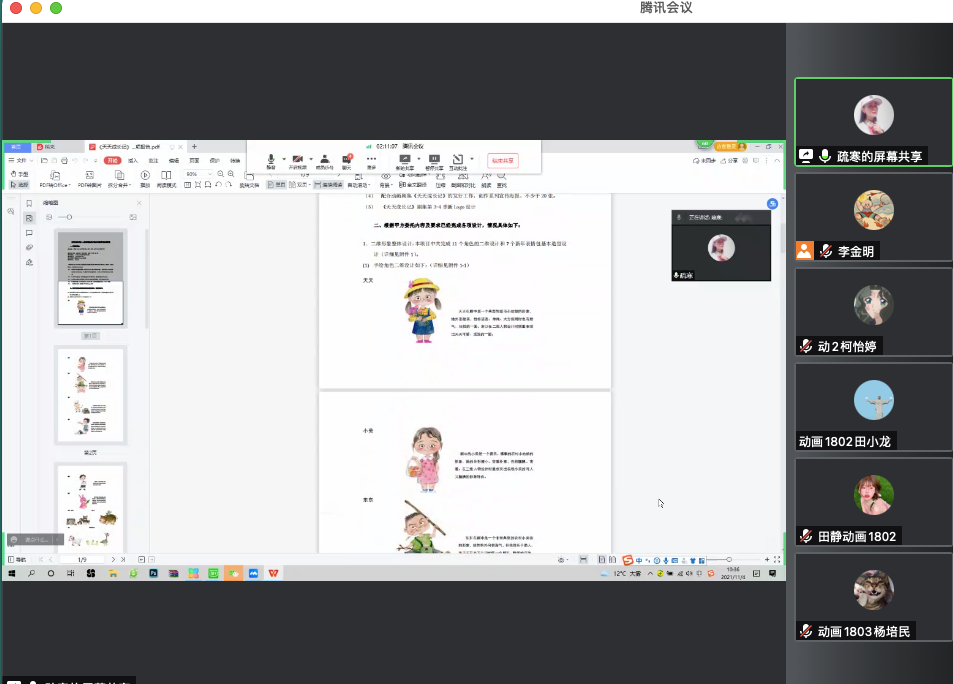
Task: Open the chat icon with notification badge
Action: 347,159
